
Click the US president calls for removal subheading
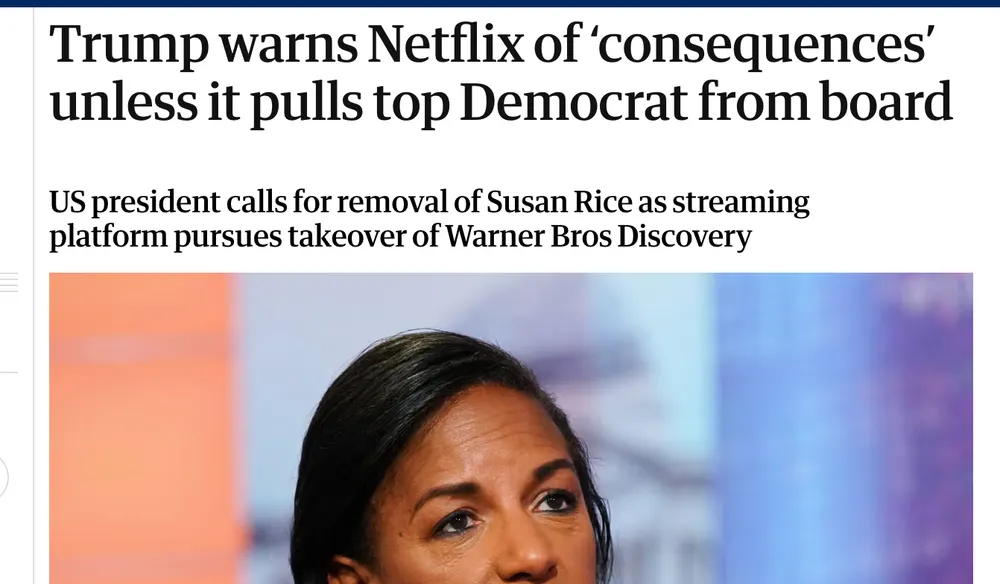(x=429, y=219)
